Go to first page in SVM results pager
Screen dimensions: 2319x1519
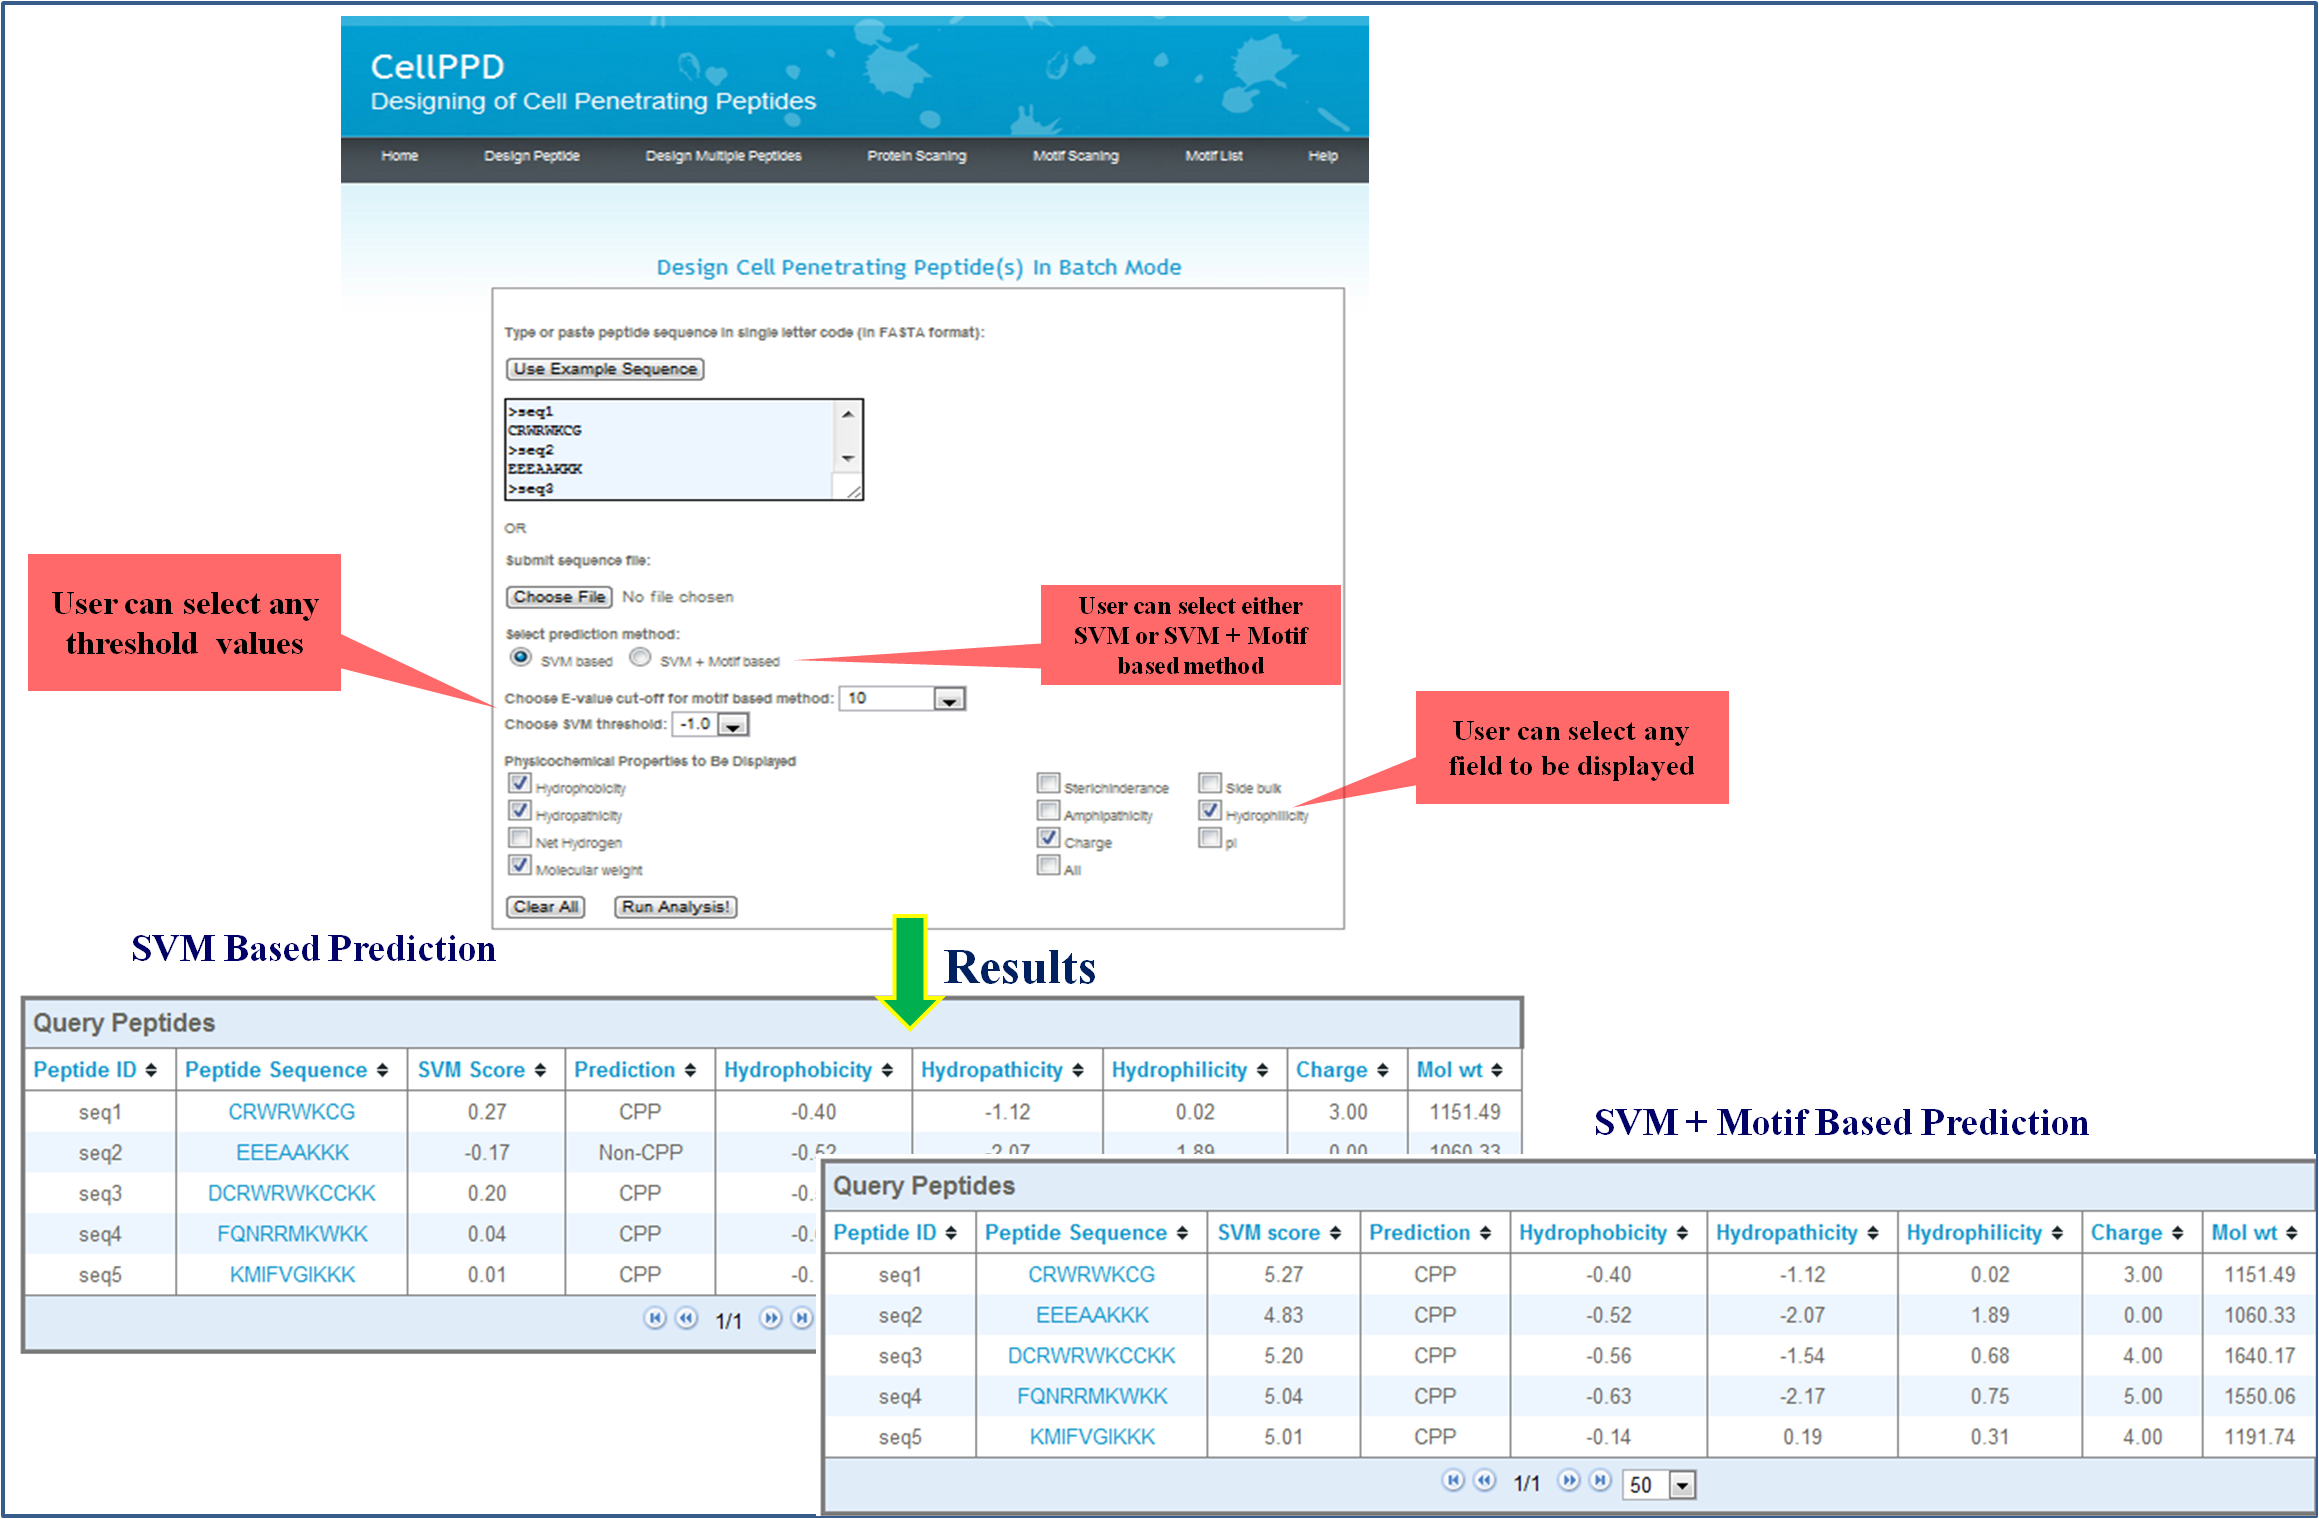tap(654, 1318)
